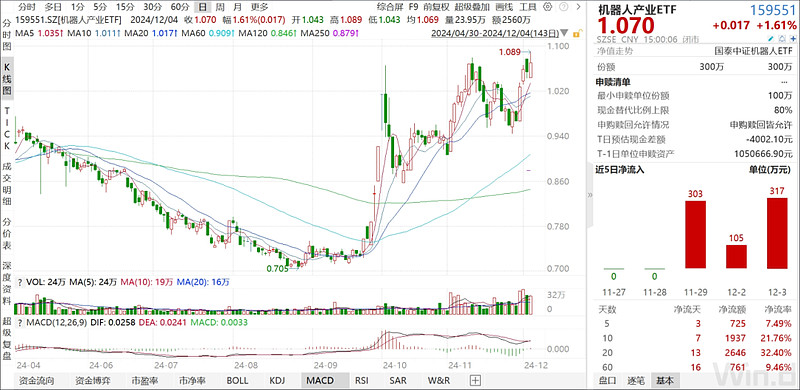Click the 画线 drawing tools button

pyautogui.click(x=504, y=7)
